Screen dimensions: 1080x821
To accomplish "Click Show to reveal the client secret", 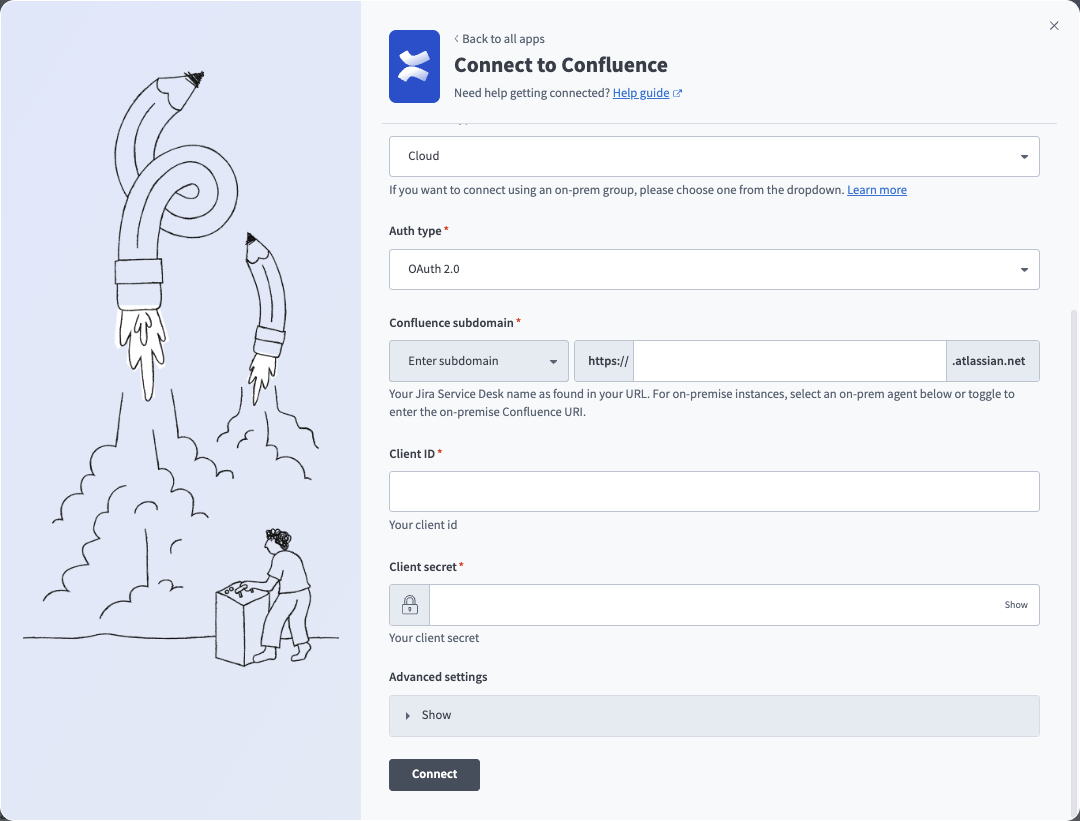I will [1016, 604].
